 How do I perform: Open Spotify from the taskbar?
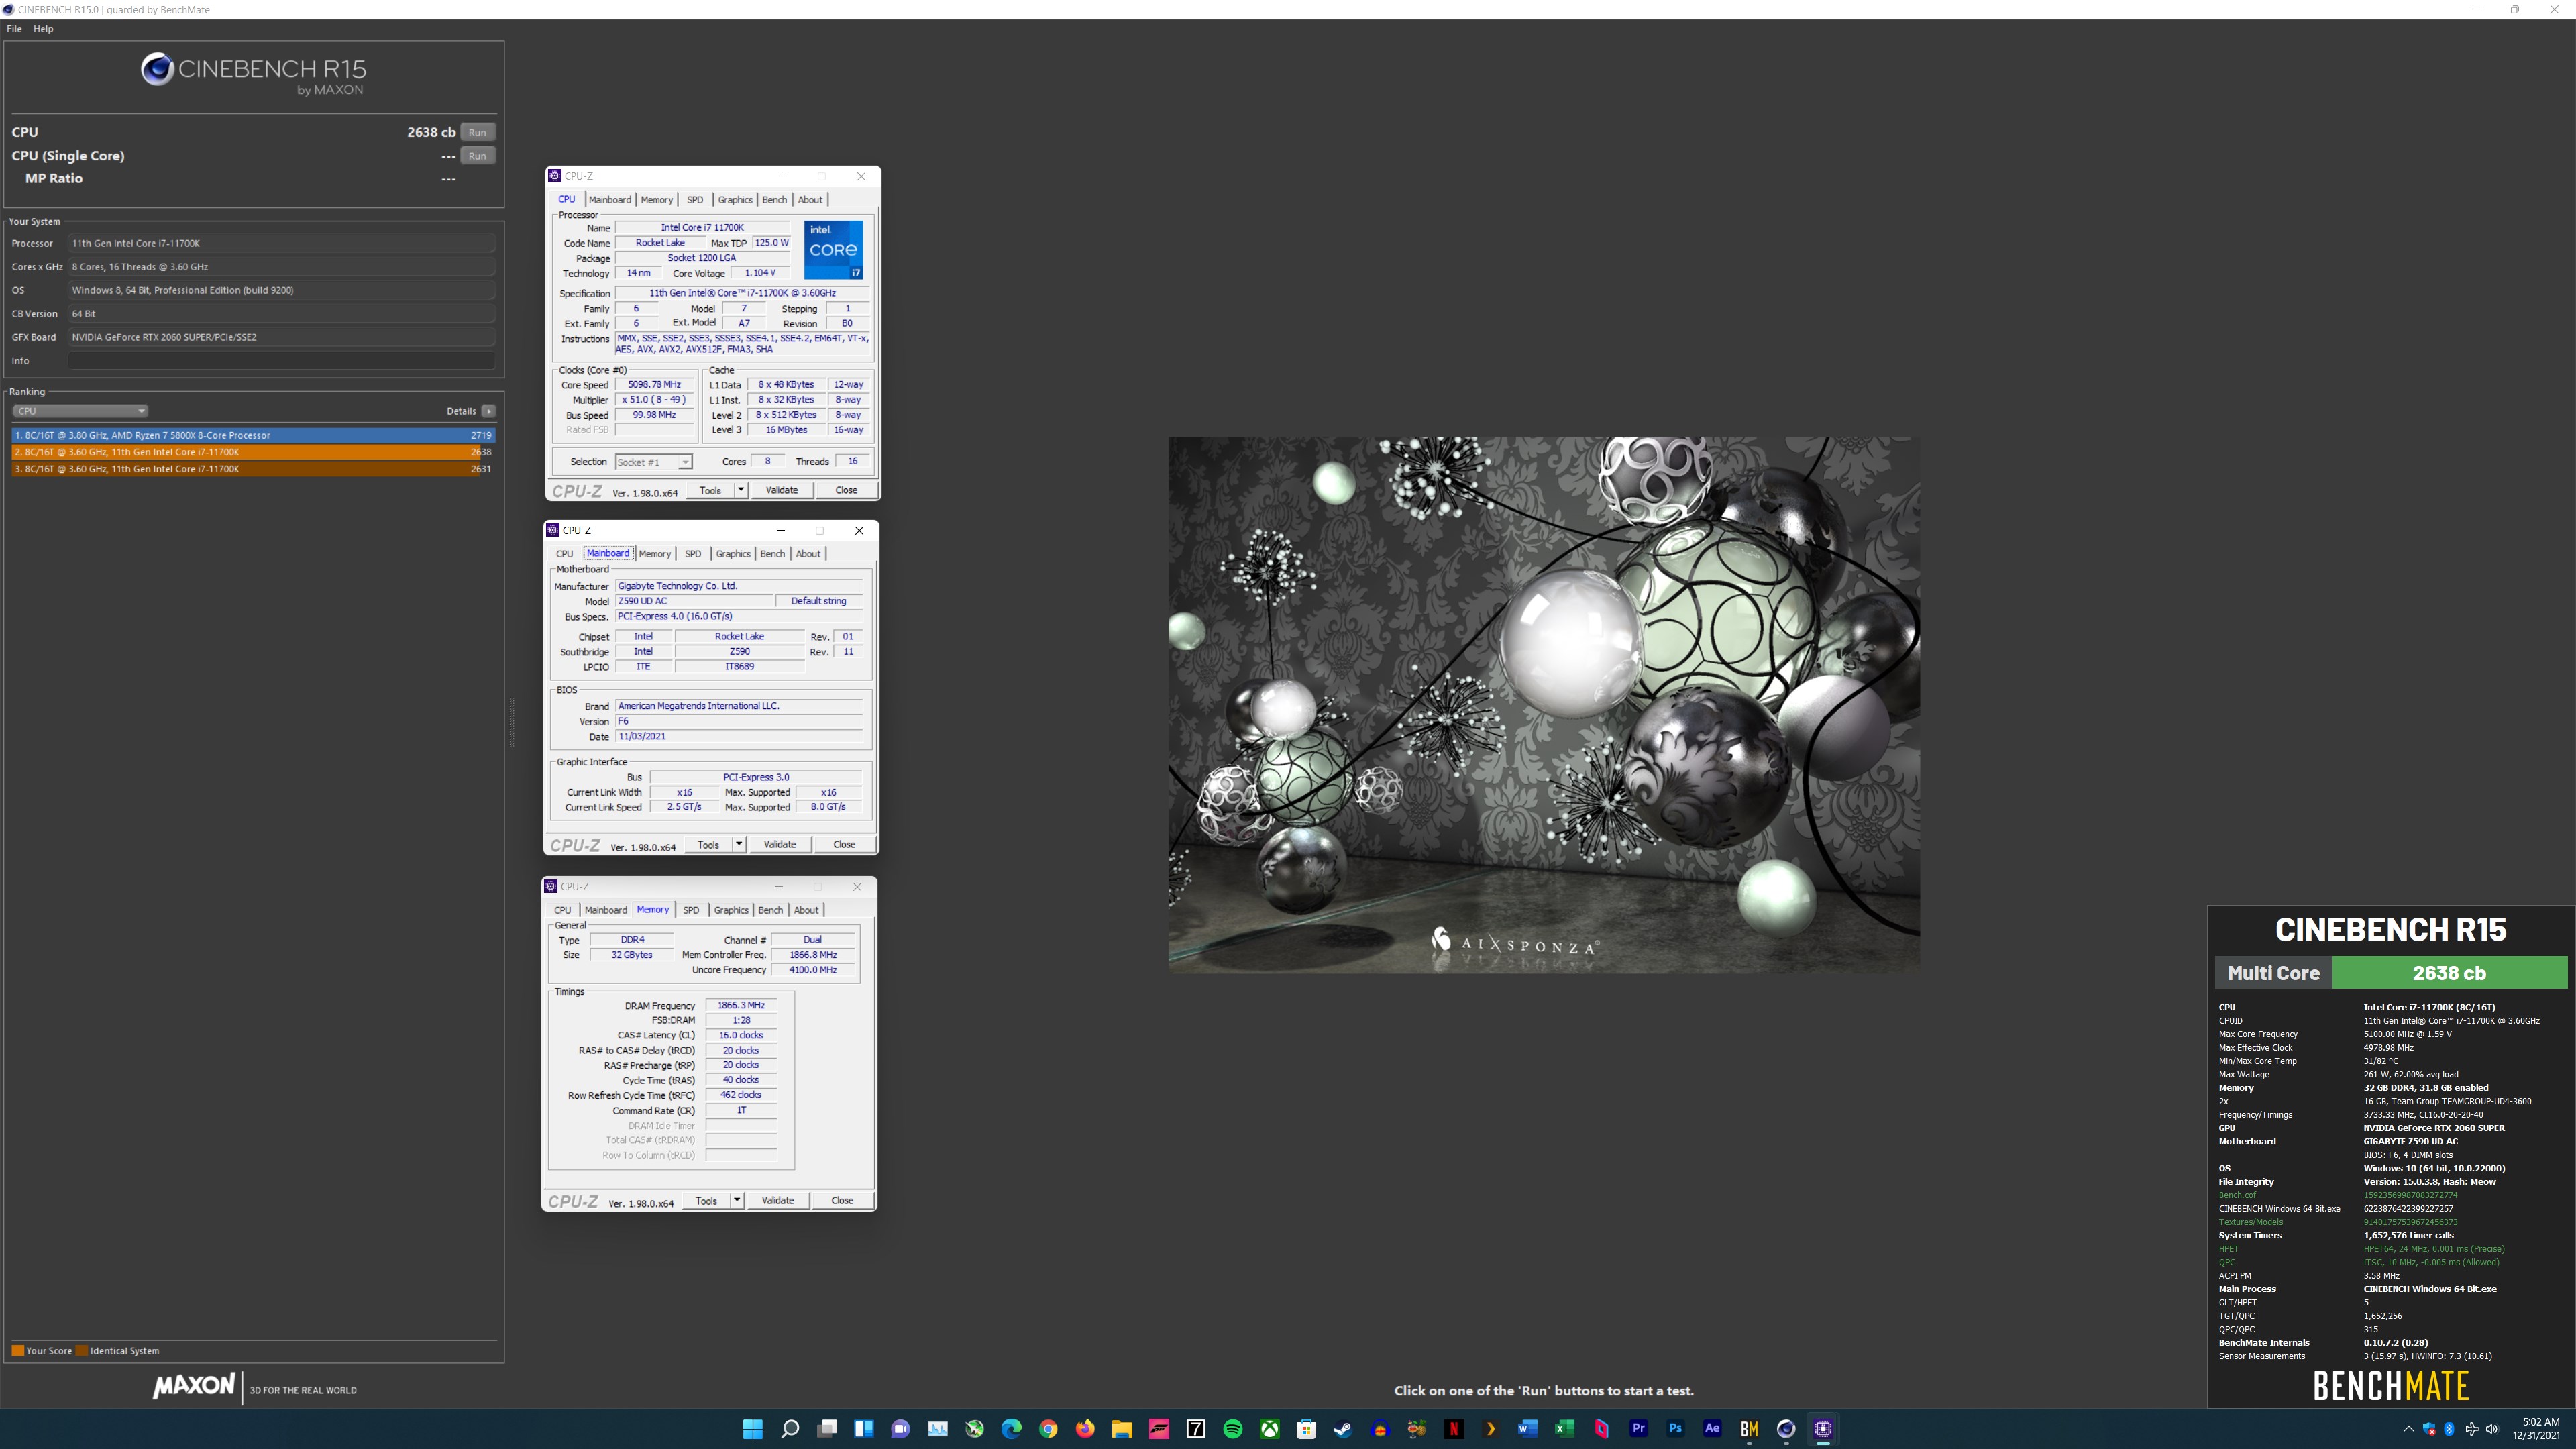1233,1428
